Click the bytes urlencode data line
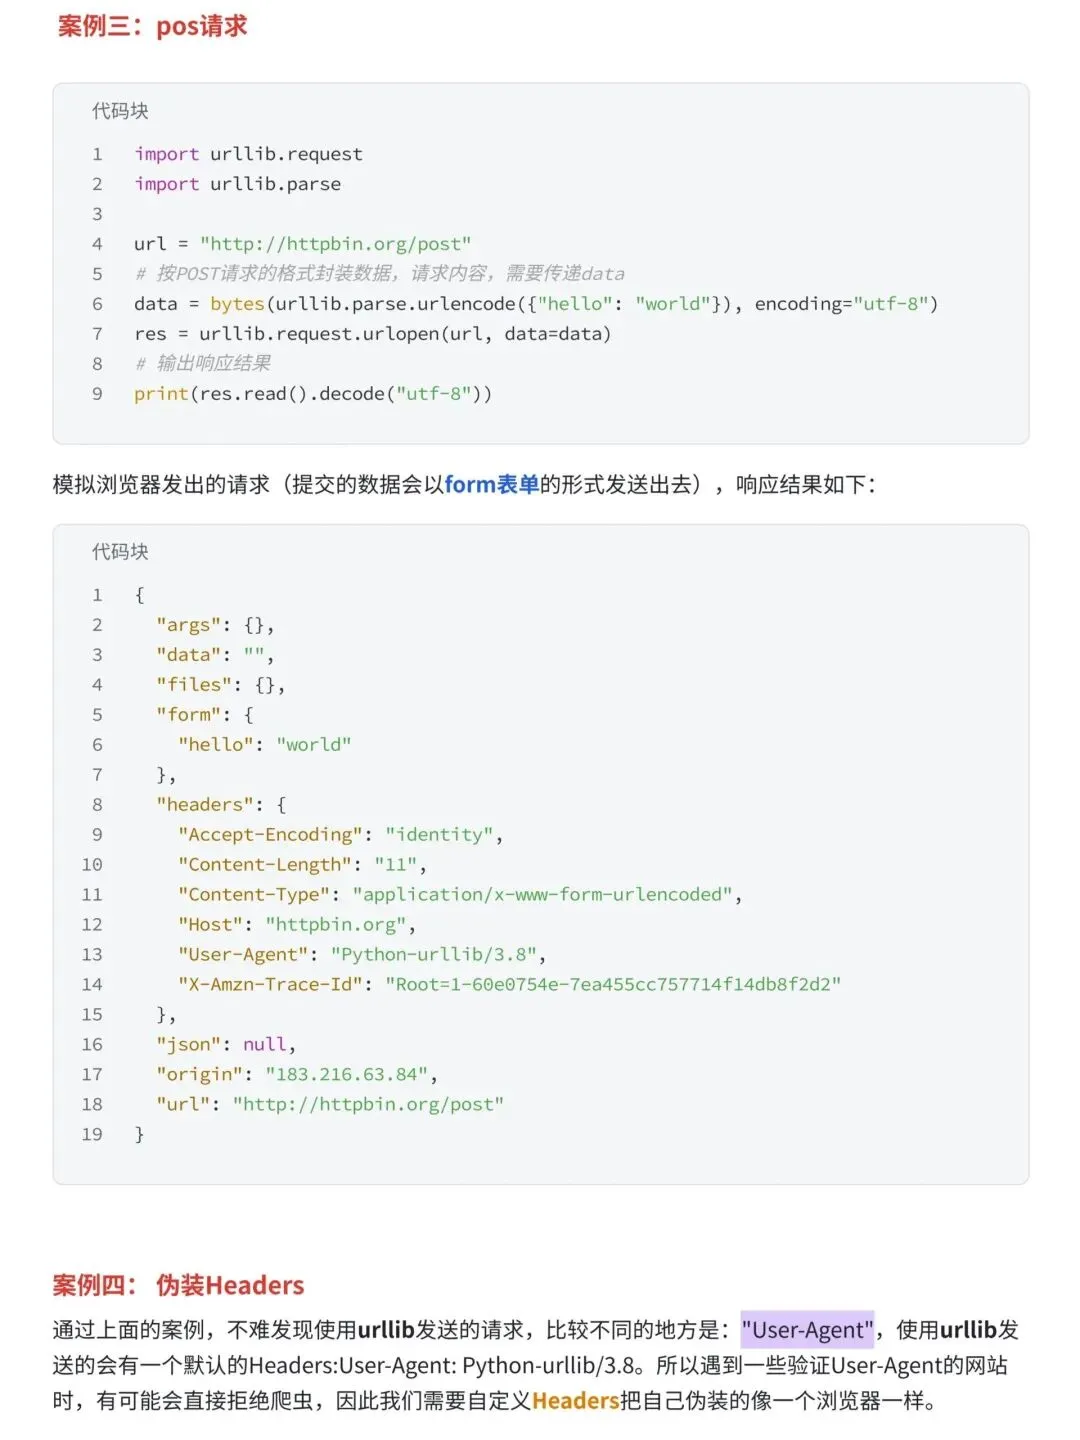This screenshot has width=1080, height=1440. click(536, 304)
